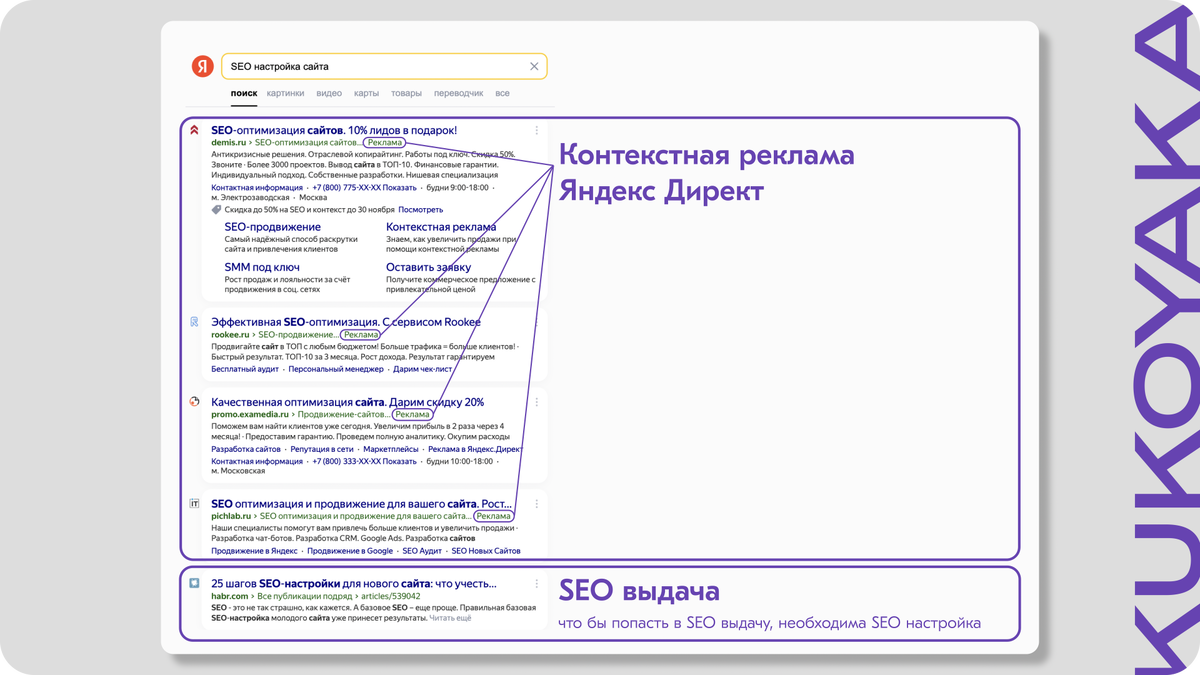The image size is (1200, 675).
Task: Open '25 шагов SEO-настройки для нового сайта'
Action: (x=354, y=584)
